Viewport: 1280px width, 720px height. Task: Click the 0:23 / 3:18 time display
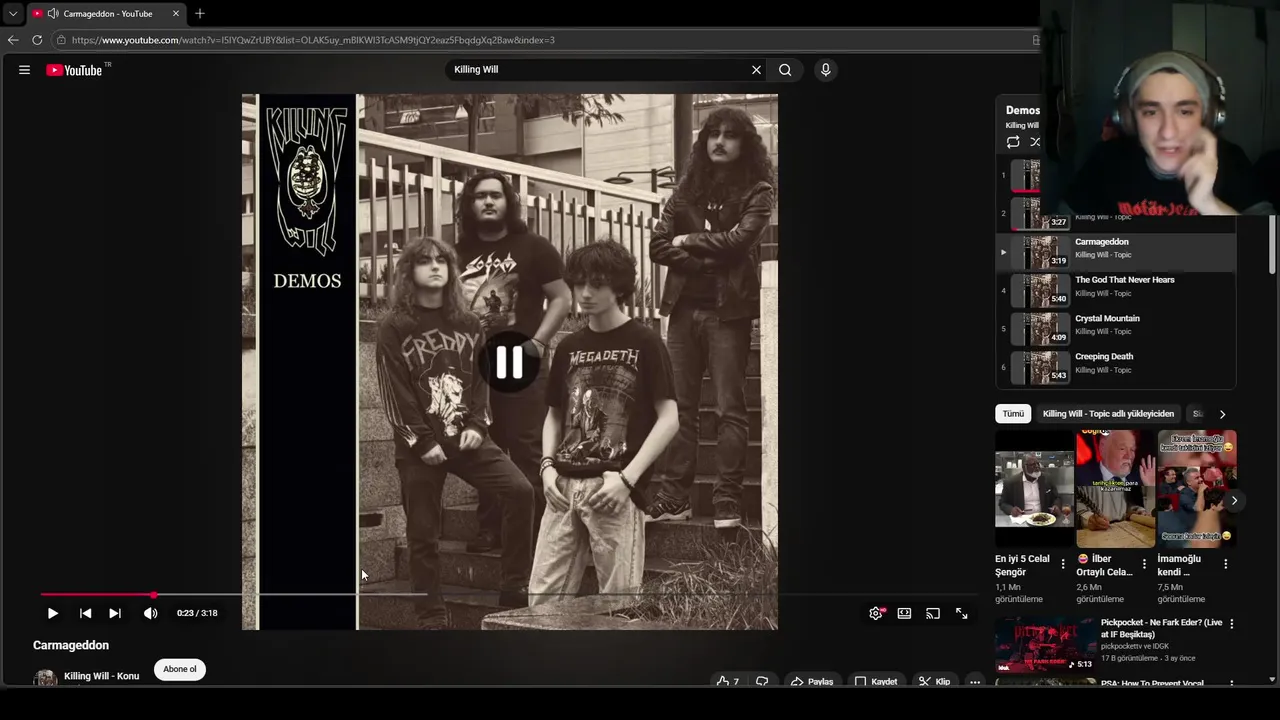[197, 613]
